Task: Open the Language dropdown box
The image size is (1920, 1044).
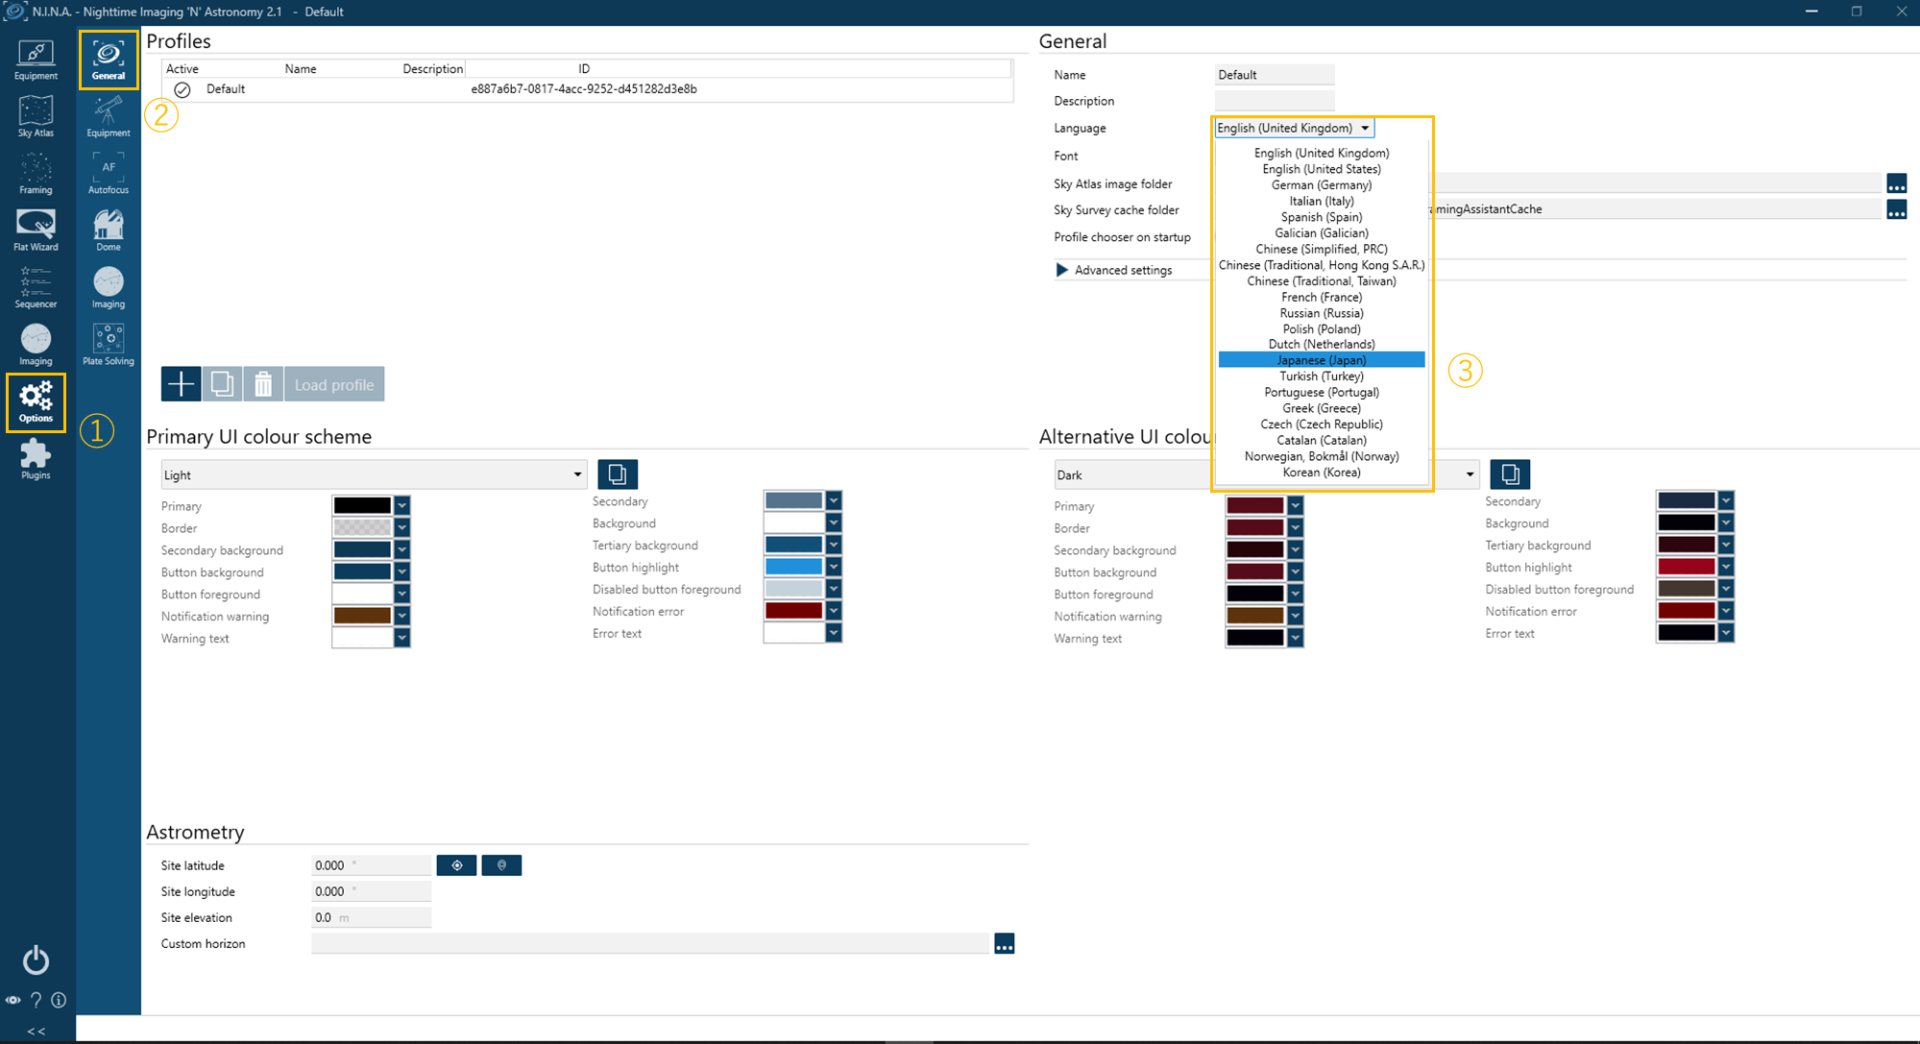Action: point(1293,128)
